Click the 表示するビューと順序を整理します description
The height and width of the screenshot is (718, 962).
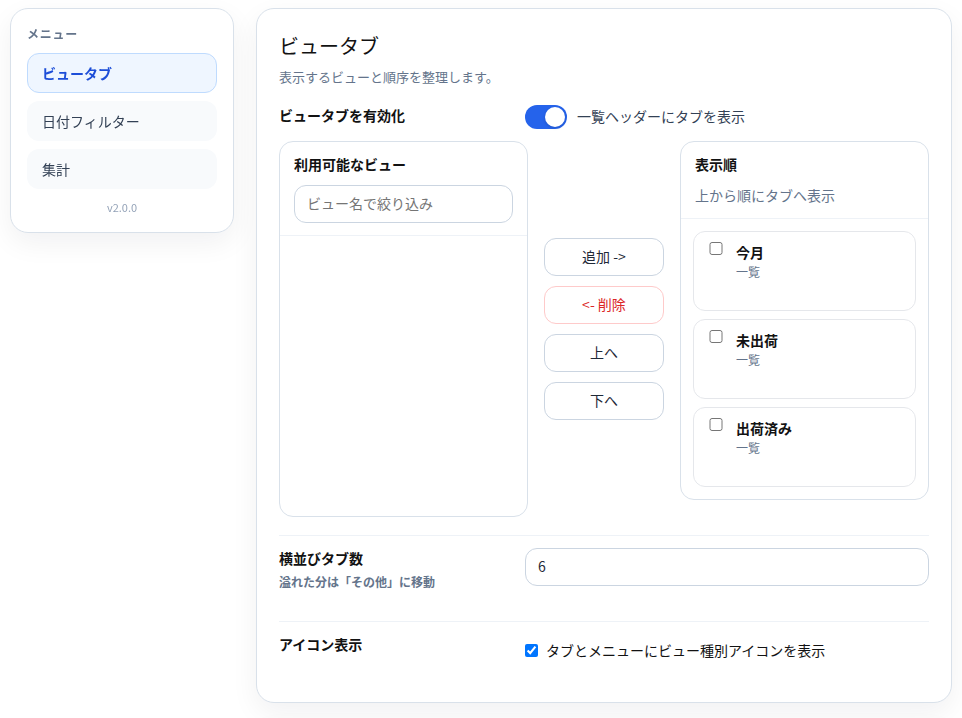[386, 78]
